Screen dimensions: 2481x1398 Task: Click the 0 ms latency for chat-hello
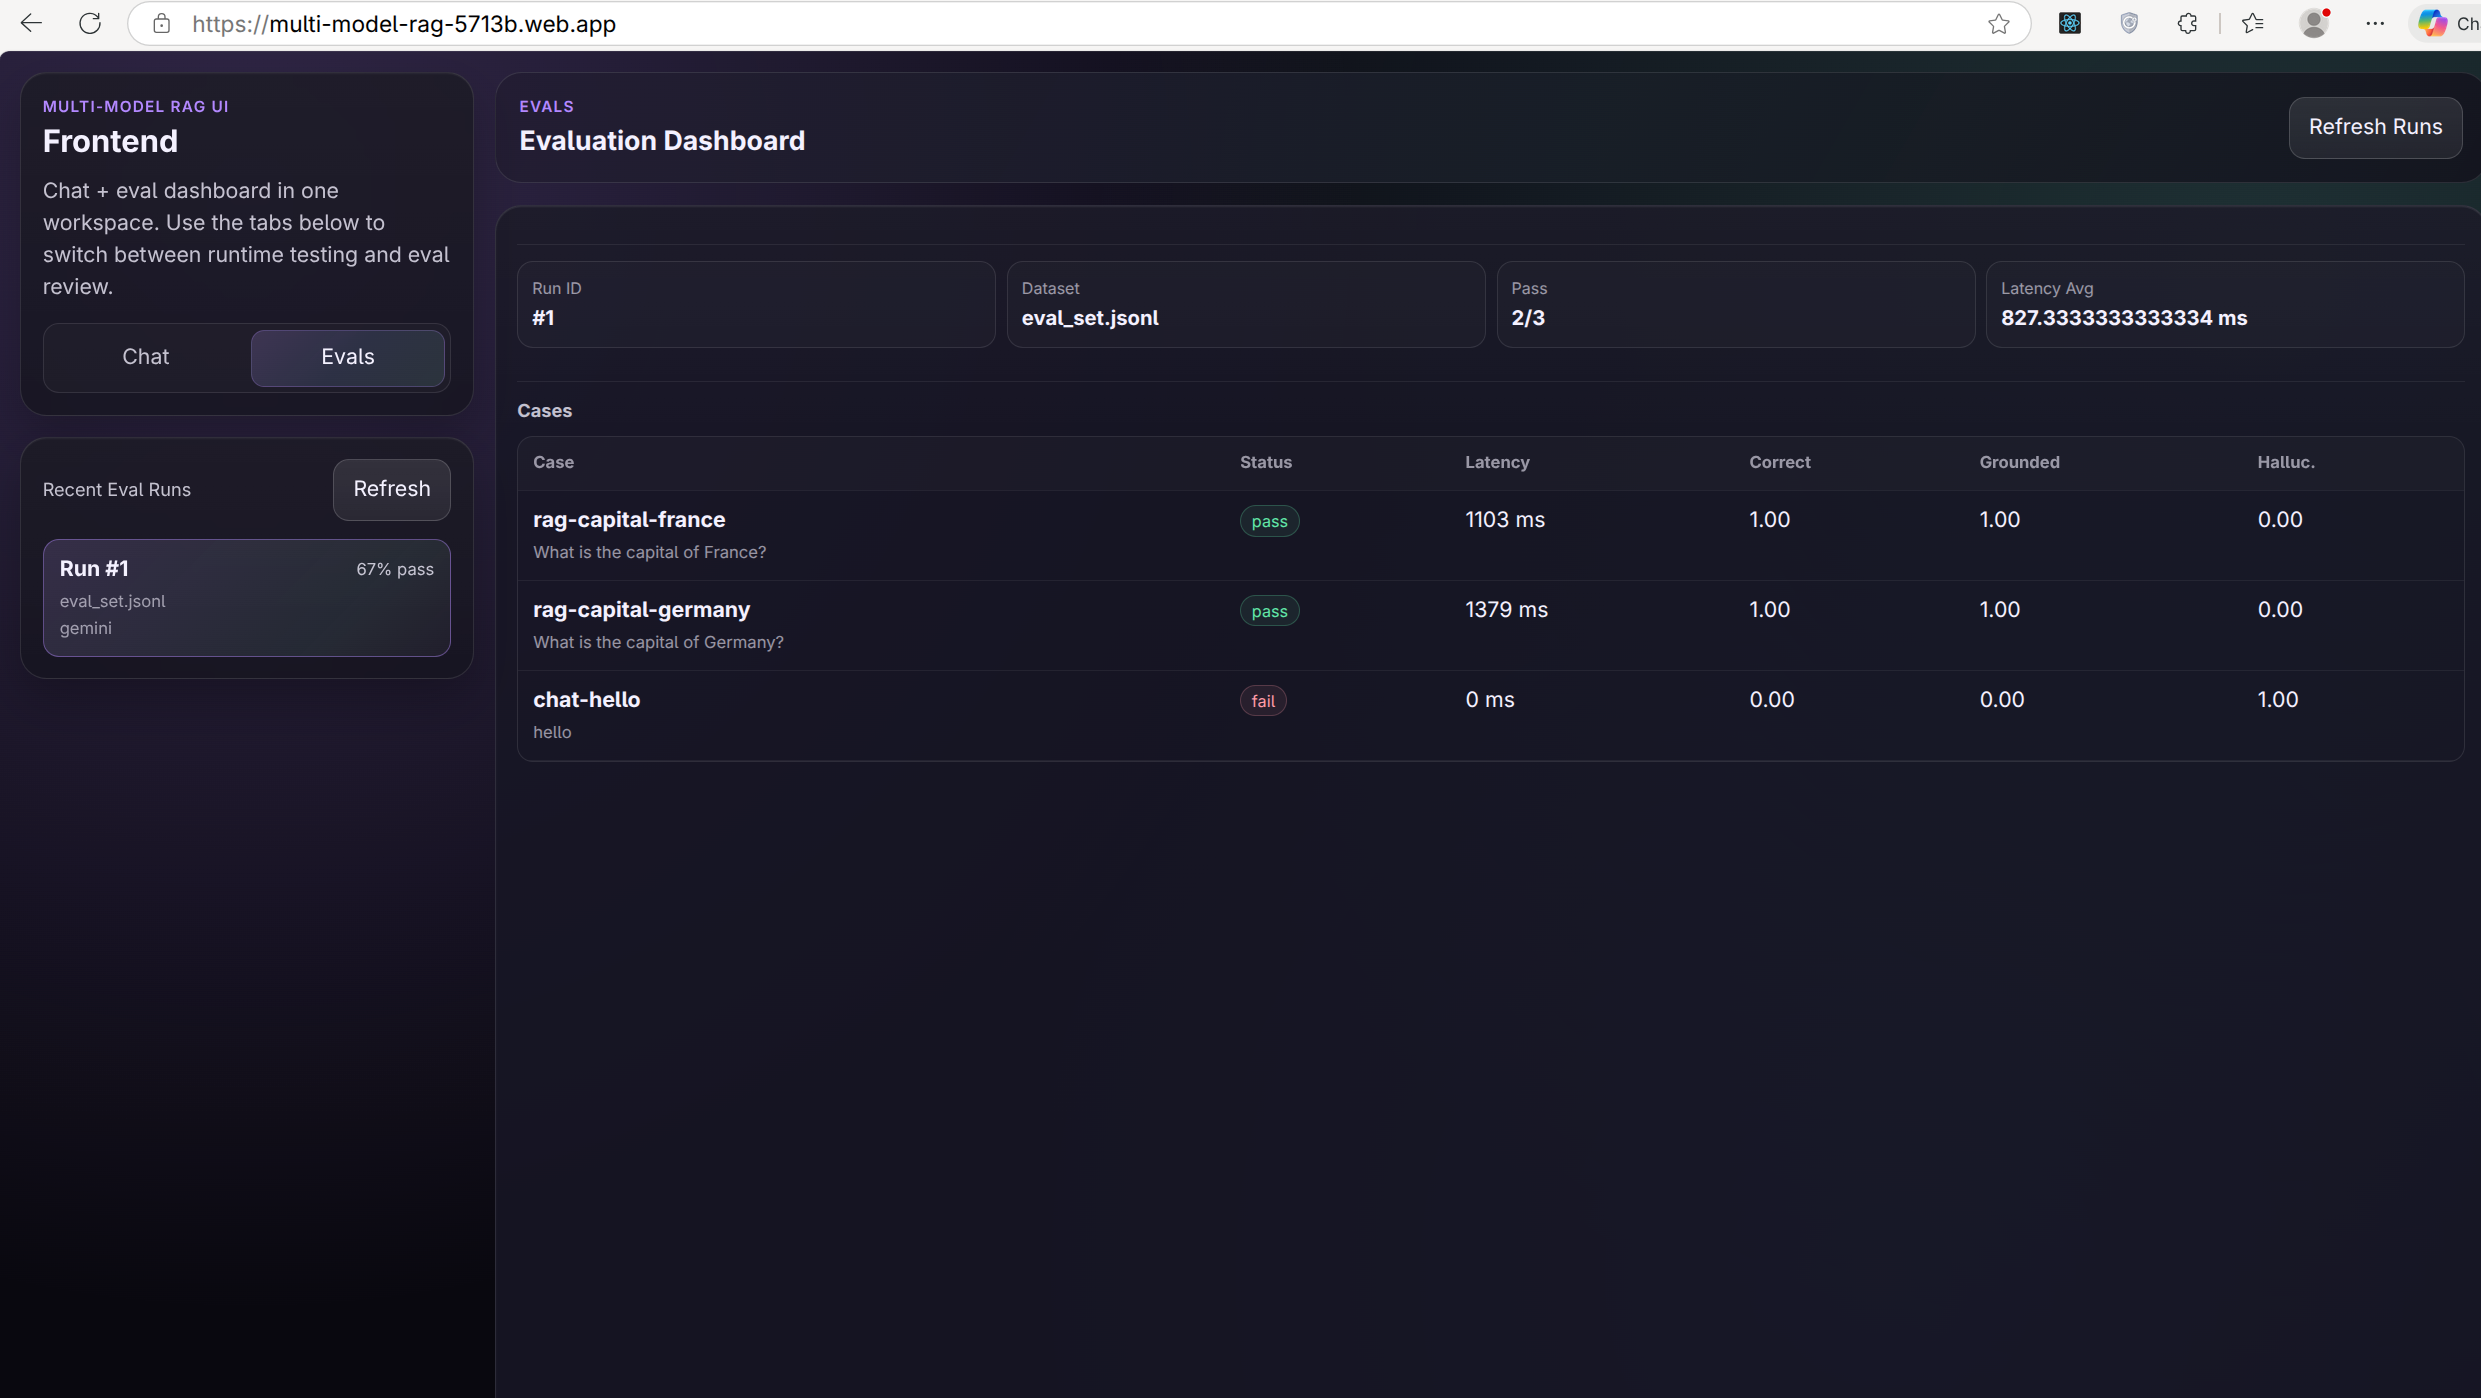pyautogui.click(x=1490, y=700)
